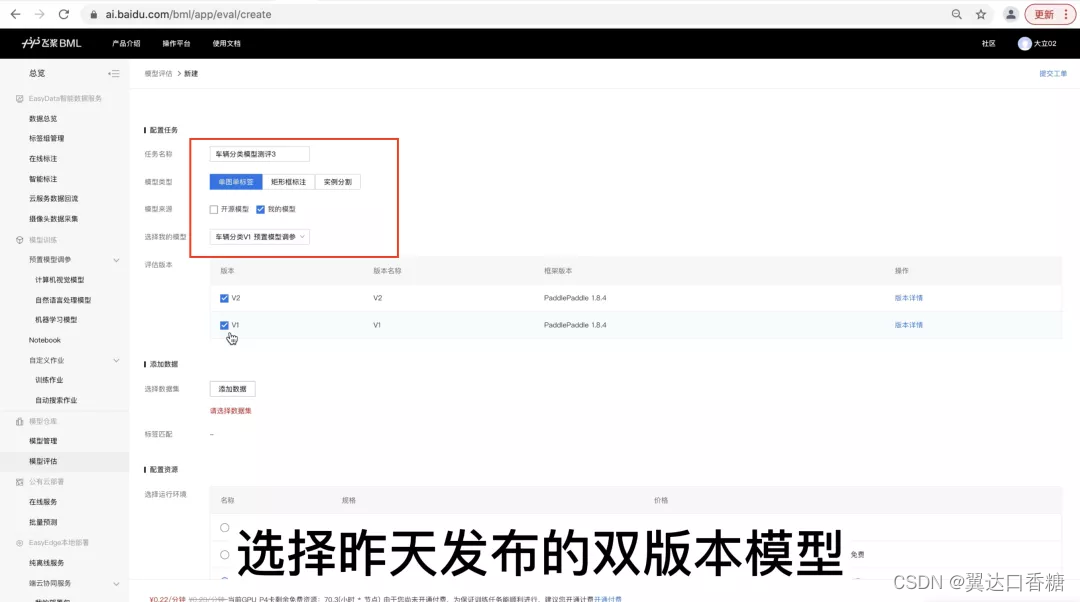Click the red 更新 browser update button

click(1050, 14)
